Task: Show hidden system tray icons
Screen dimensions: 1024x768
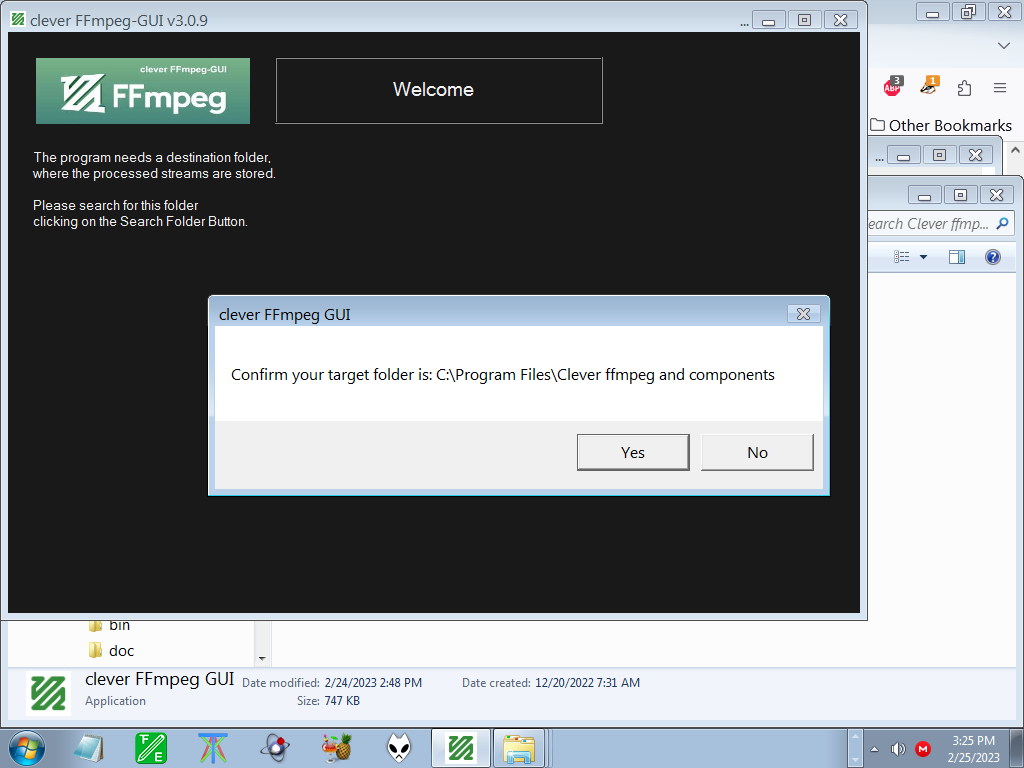Action: 874,749
